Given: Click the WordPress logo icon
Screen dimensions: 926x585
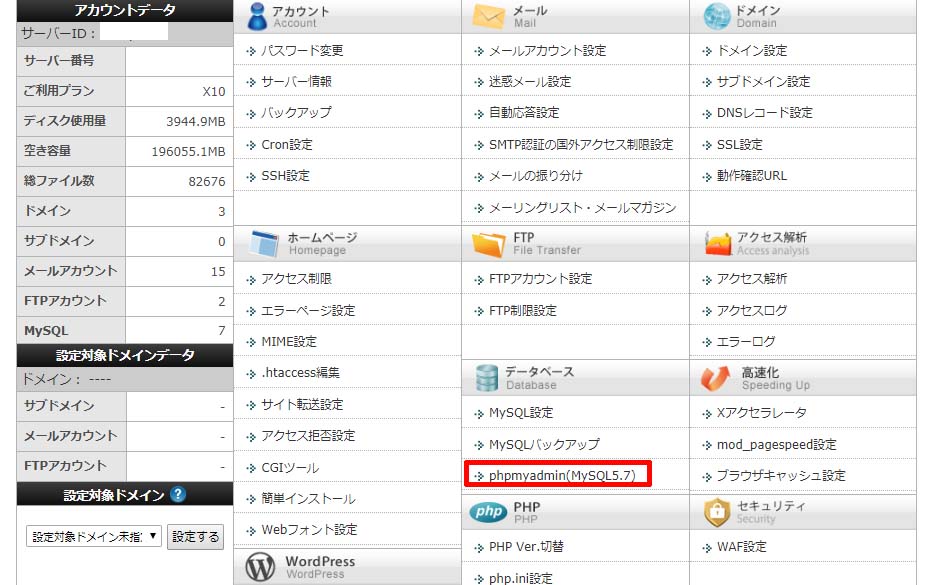Looking at the screenshot, I should [261, 567].
